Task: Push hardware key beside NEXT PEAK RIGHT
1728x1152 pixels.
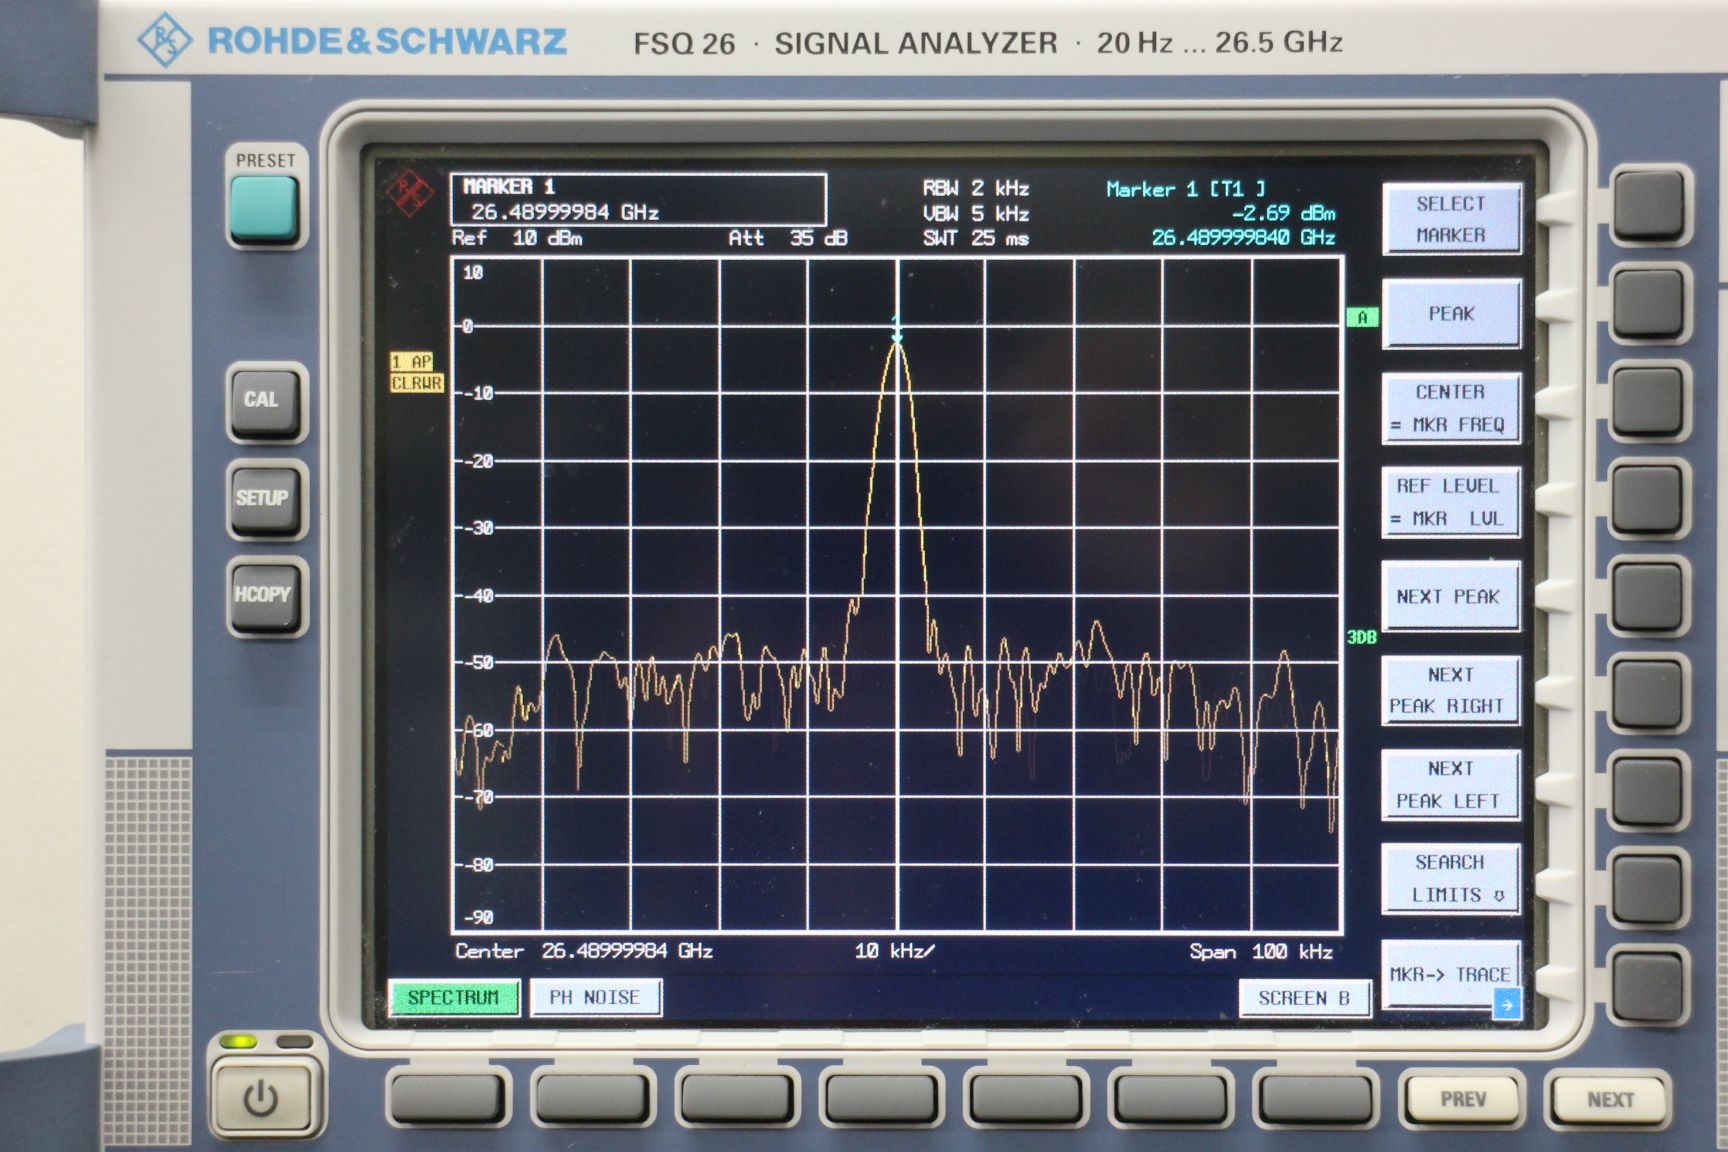Action: [1649, 692]
